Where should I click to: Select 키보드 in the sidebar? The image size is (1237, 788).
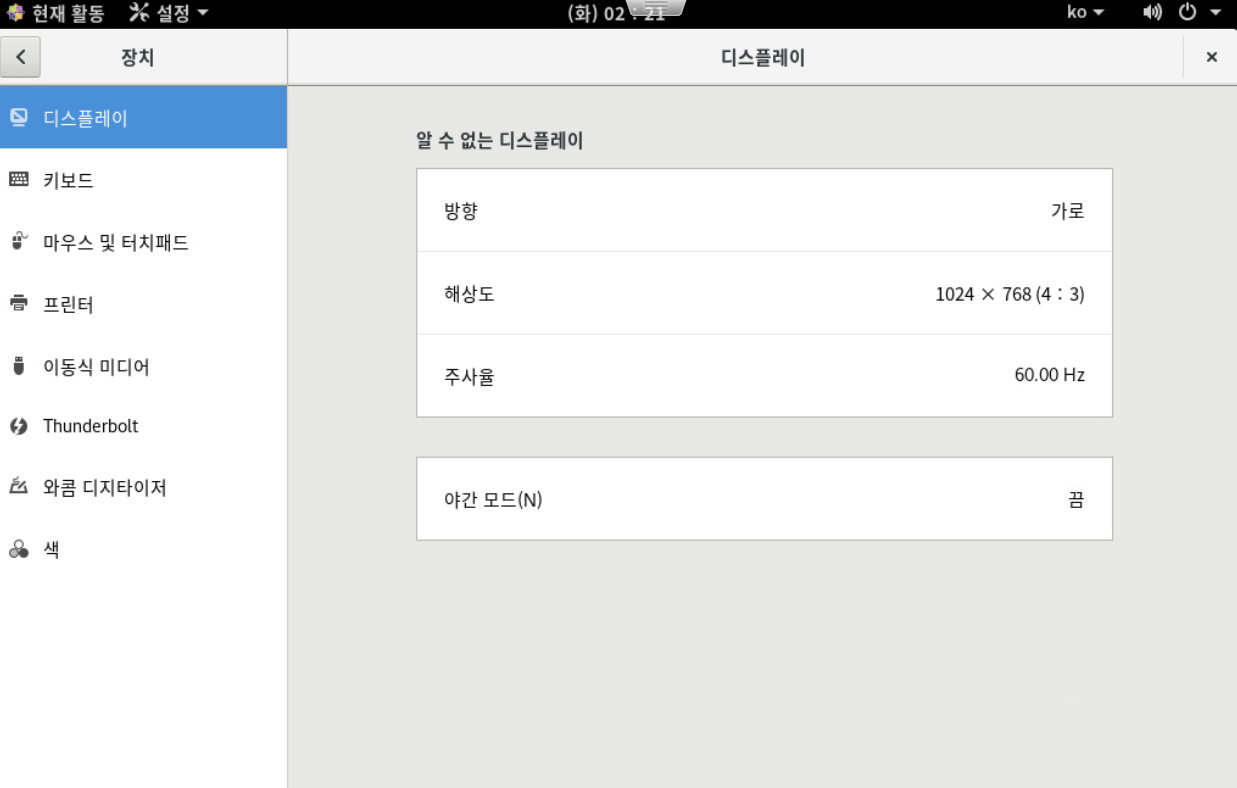[143, 180]
